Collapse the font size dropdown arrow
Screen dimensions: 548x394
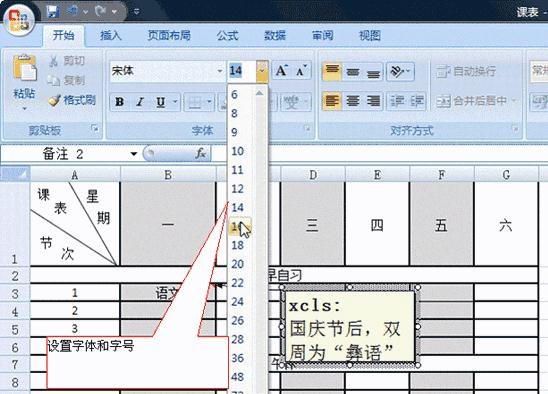[x=262, y=71]
